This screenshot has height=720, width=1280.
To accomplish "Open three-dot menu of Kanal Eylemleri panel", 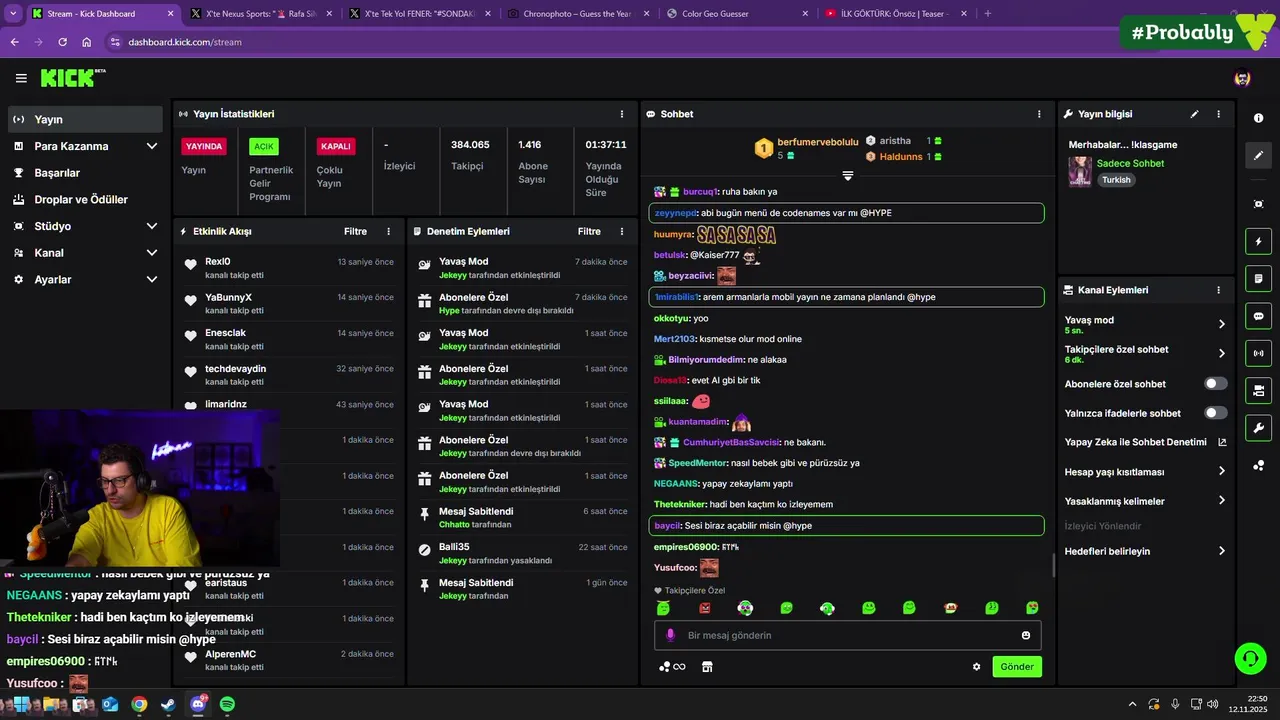I will click(x=1218, y=290).
